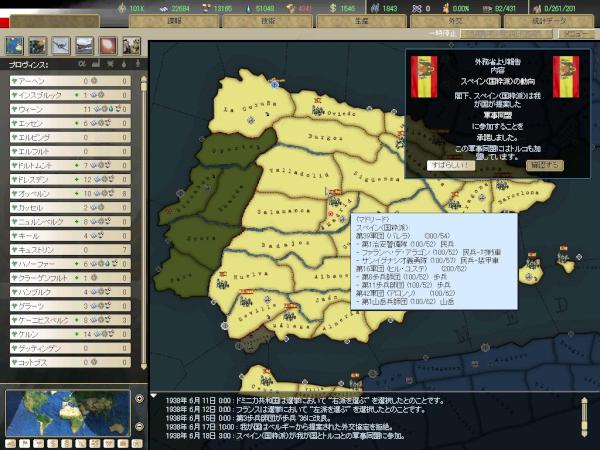600x450 pixels.
Task: Select the ニュルンベルク province row
Action: (70, 222)
